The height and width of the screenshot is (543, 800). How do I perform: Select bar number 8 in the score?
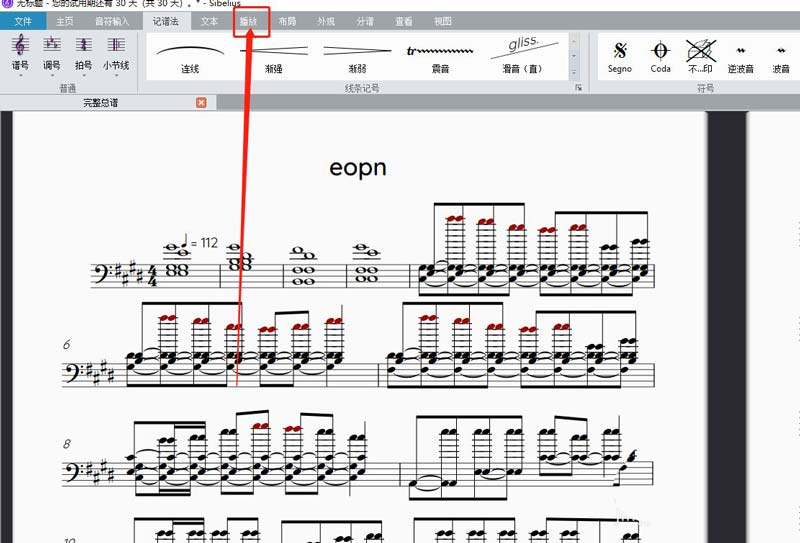pyautogui.click(x=66, y=444)
